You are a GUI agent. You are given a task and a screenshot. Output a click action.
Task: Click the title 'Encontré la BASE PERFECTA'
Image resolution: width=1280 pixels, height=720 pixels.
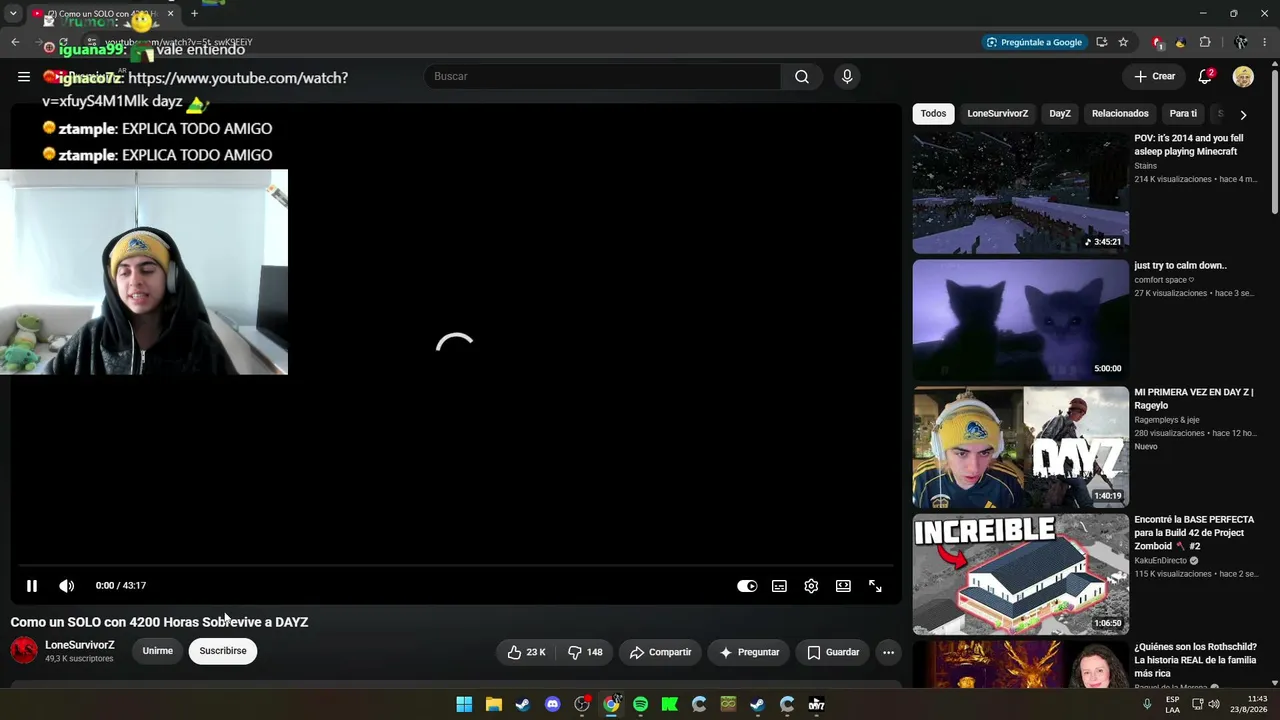tap(1194, 533)
